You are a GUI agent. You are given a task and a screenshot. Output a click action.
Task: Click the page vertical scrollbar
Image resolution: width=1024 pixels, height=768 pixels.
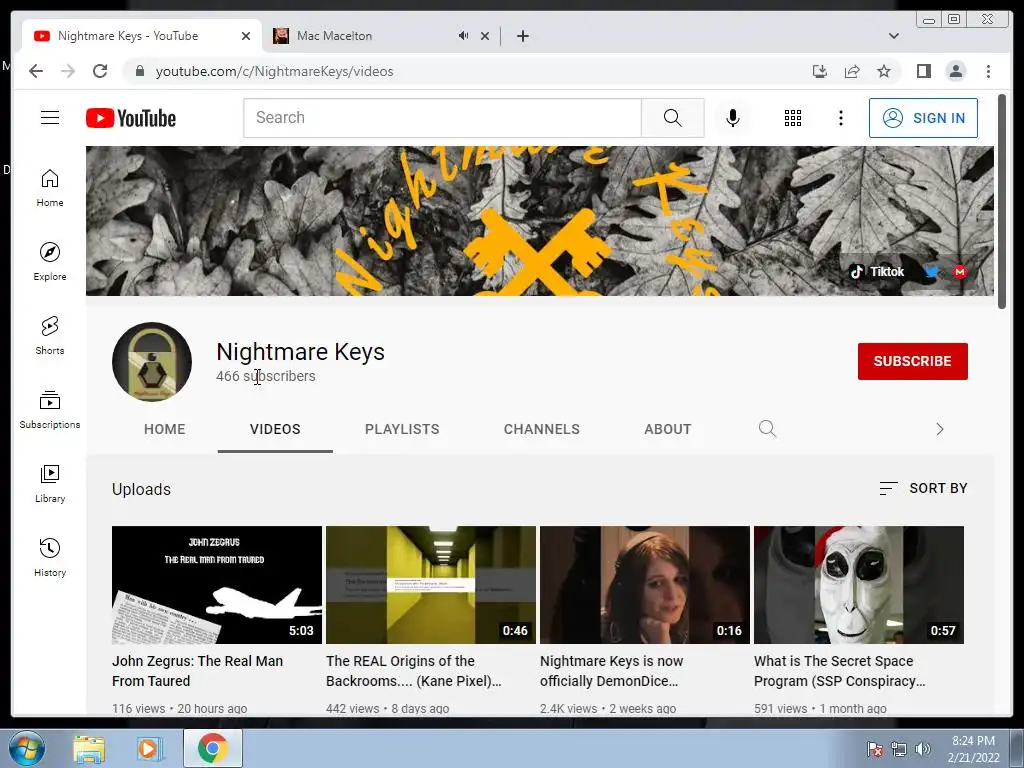click(x=1002, y=201)
